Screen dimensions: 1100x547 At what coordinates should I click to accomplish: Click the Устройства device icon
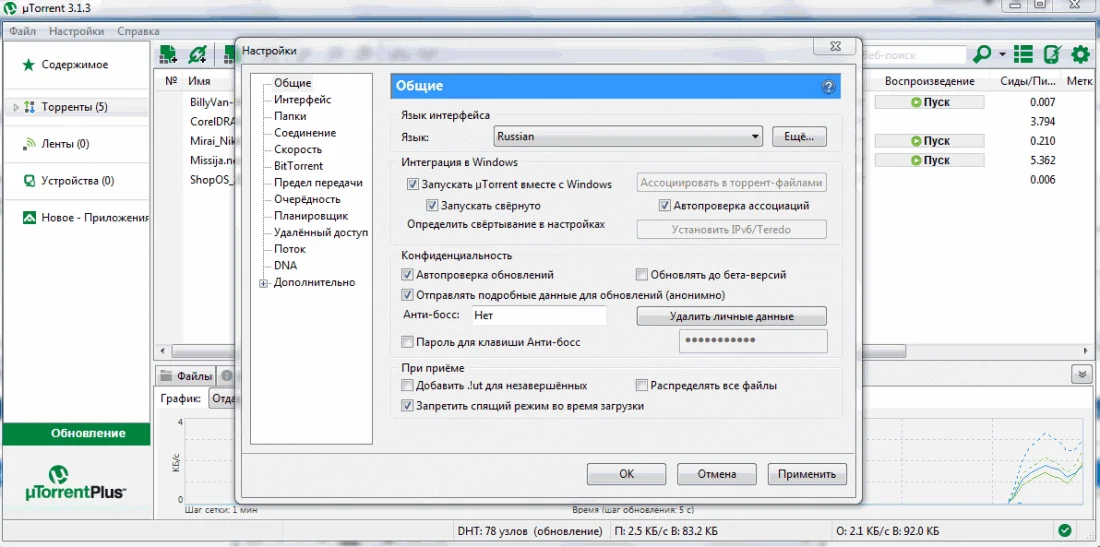[29, 181]
